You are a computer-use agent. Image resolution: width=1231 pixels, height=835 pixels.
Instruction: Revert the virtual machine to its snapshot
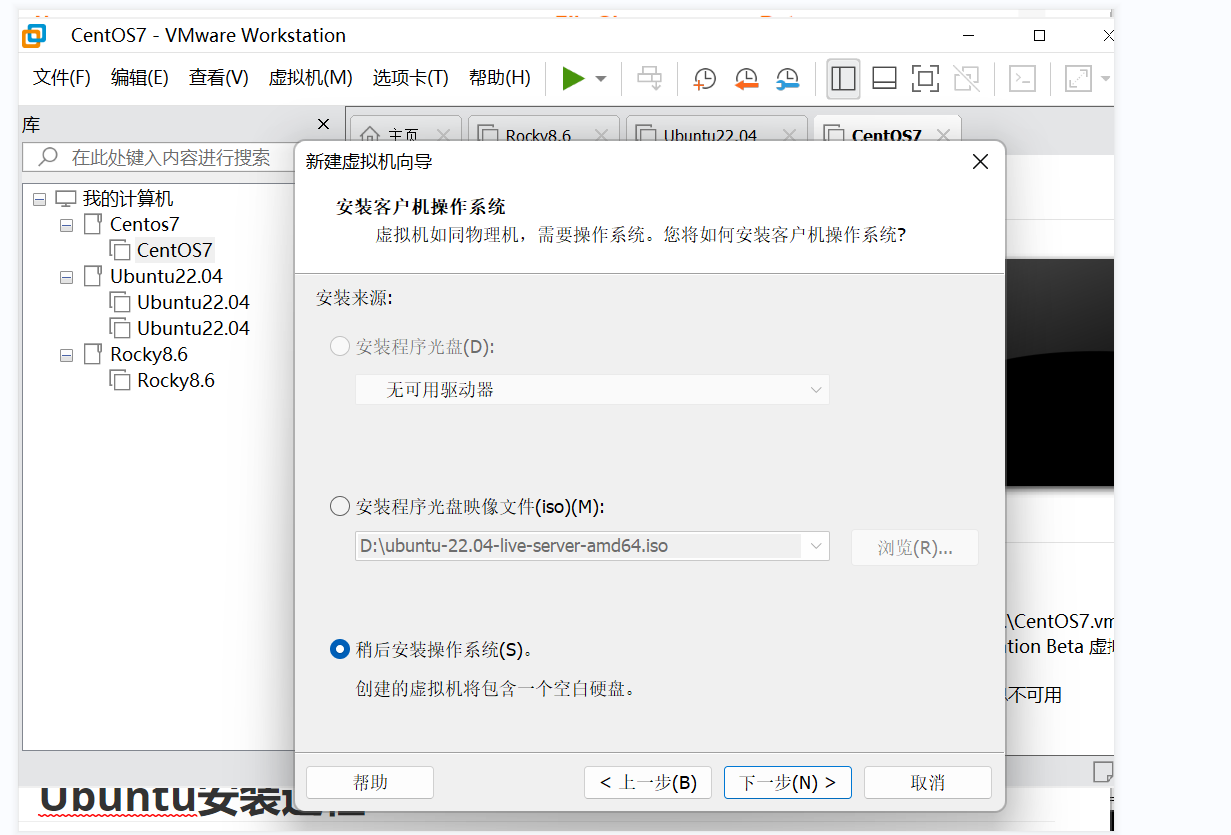(746, 78)
